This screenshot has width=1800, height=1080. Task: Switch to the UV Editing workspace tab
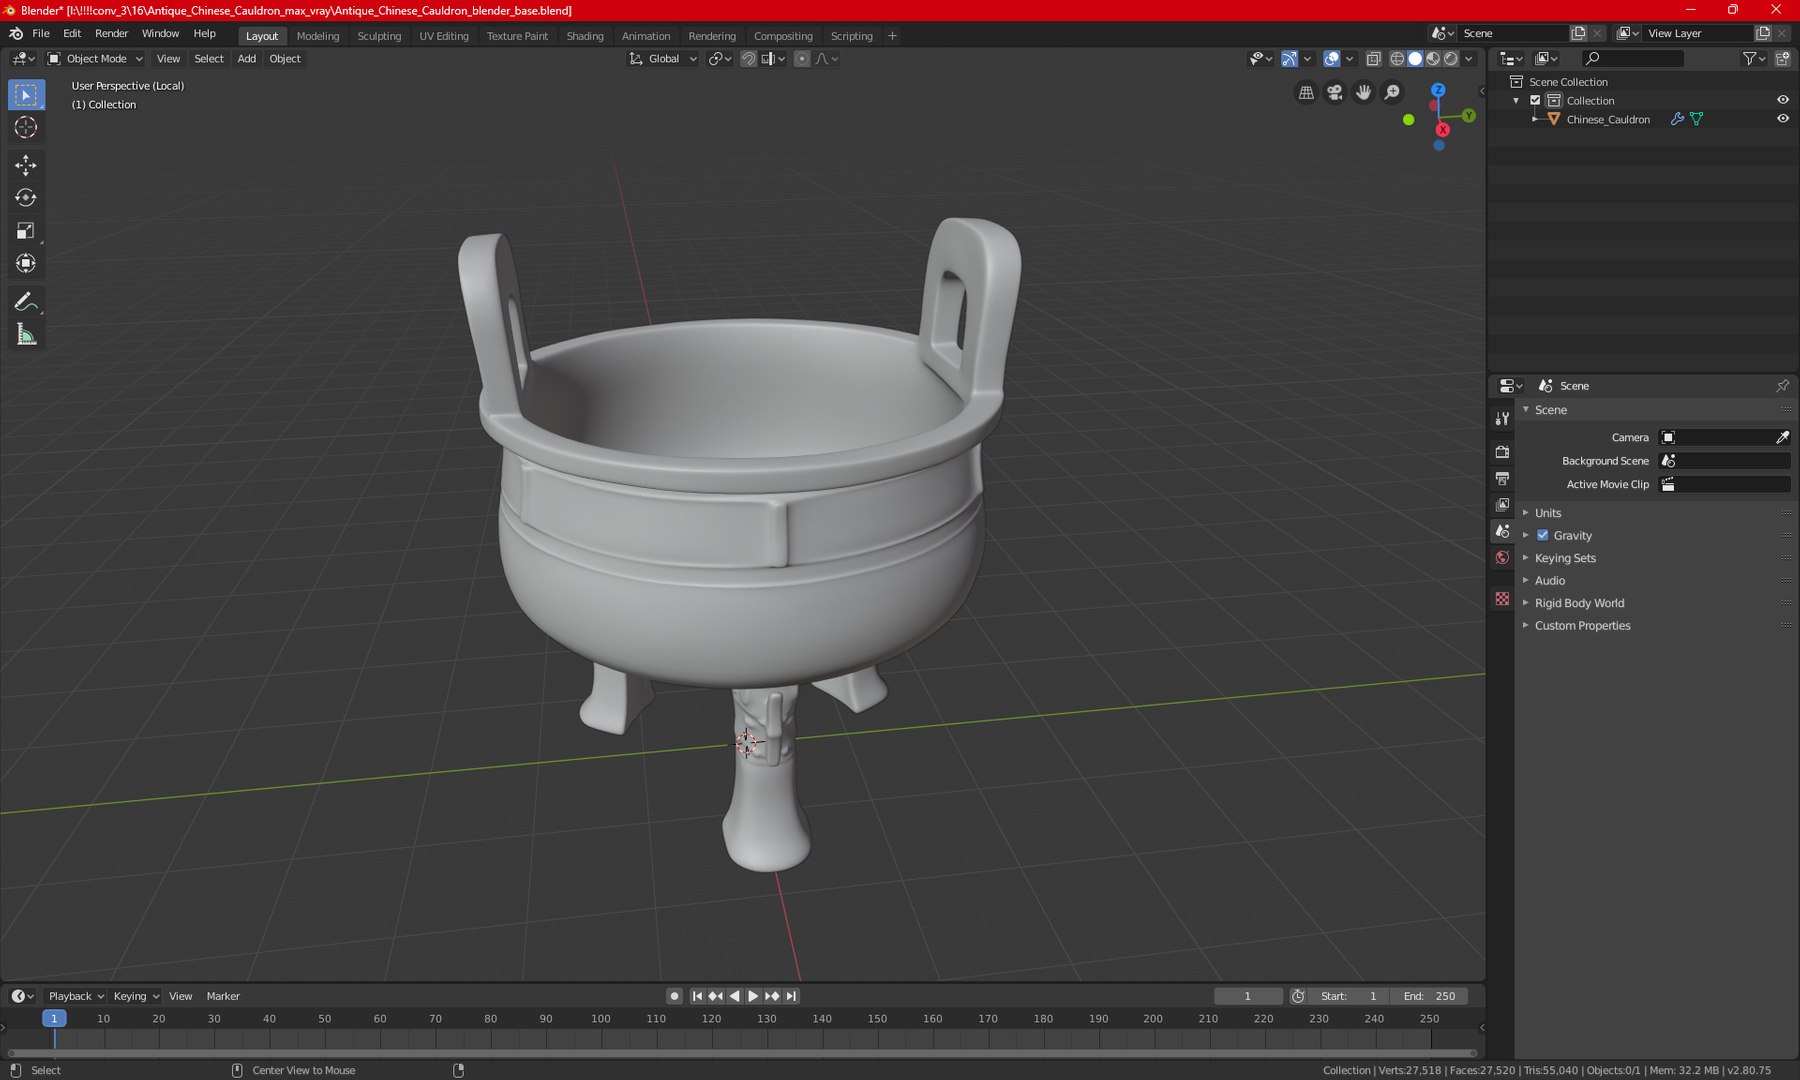click(444, 36)
